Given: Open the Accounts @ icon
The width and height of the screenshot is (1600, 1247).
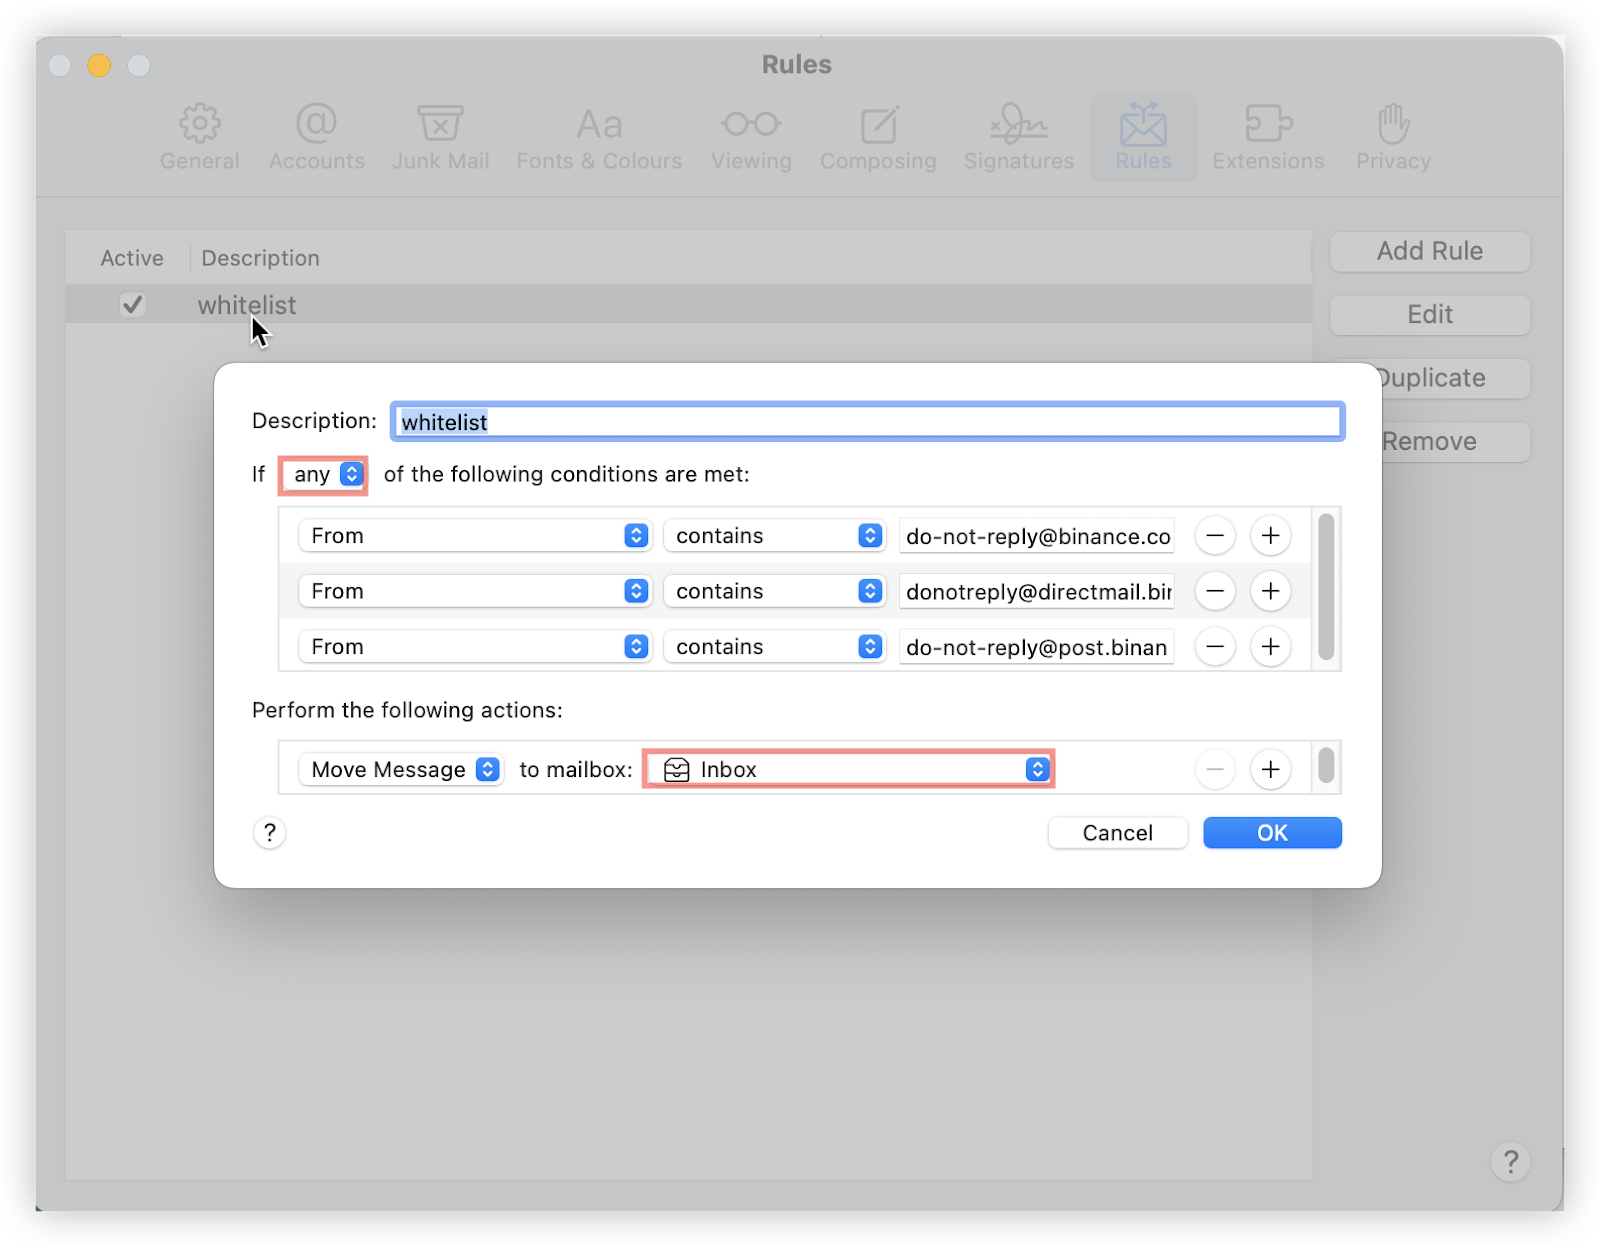Looking at the screenshot, I should coord(316,124).
